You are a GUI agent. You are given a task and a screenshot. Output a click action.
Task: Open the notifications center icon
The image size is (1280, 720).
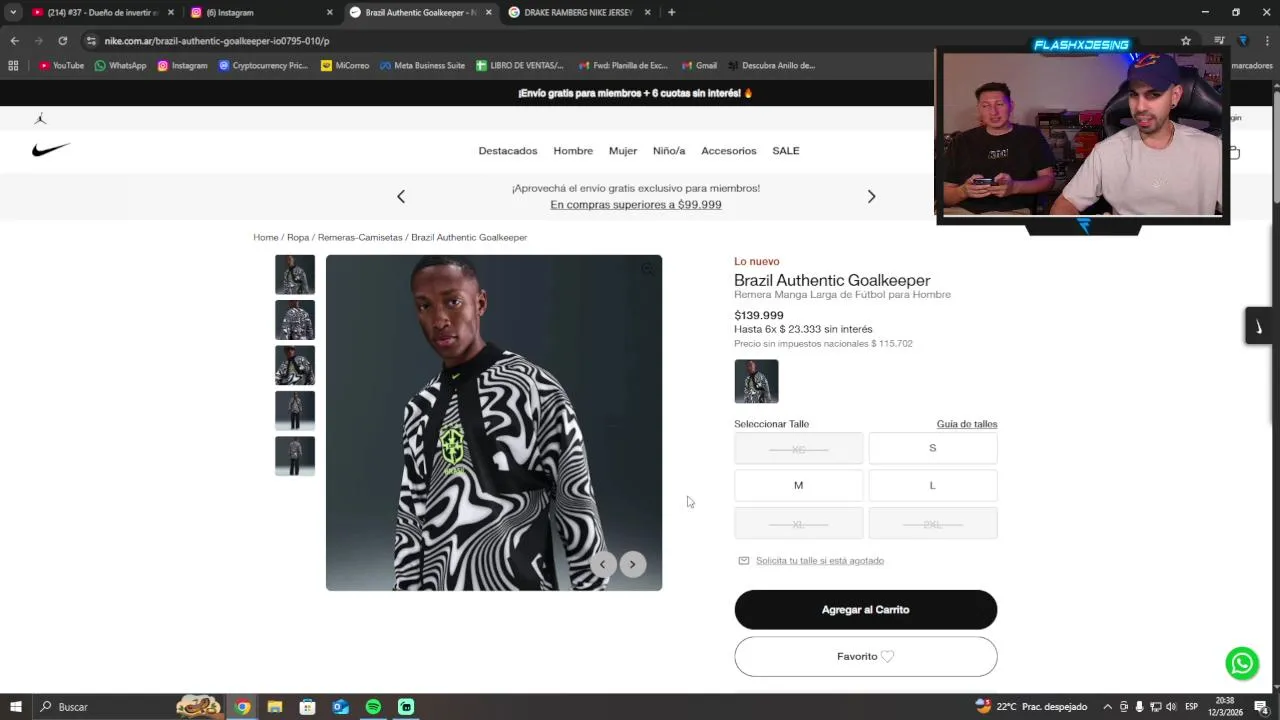click(x=1262, y=707)
